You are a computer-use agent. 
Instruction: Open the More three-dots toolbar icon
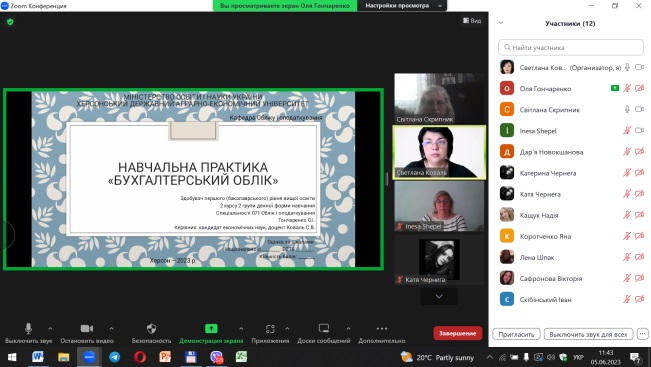[x=382, y=329]
